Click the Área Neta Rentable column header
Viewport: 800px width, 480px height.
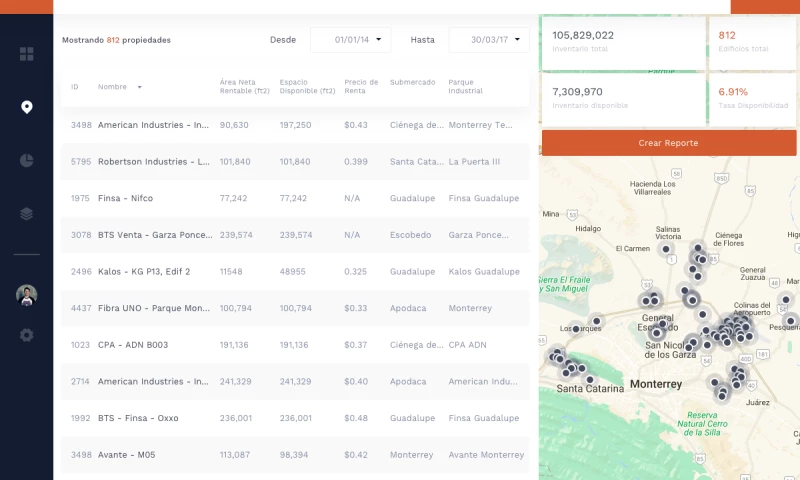point(245,87)
